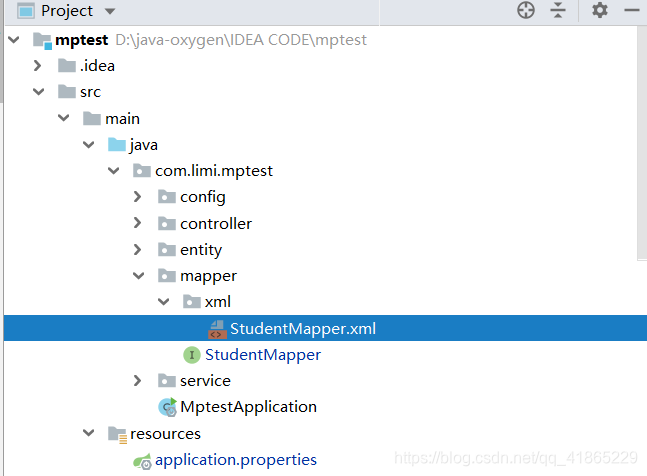647x476 pixels.
Task: Select the controller package label
Action: click(x=216, y=223)
